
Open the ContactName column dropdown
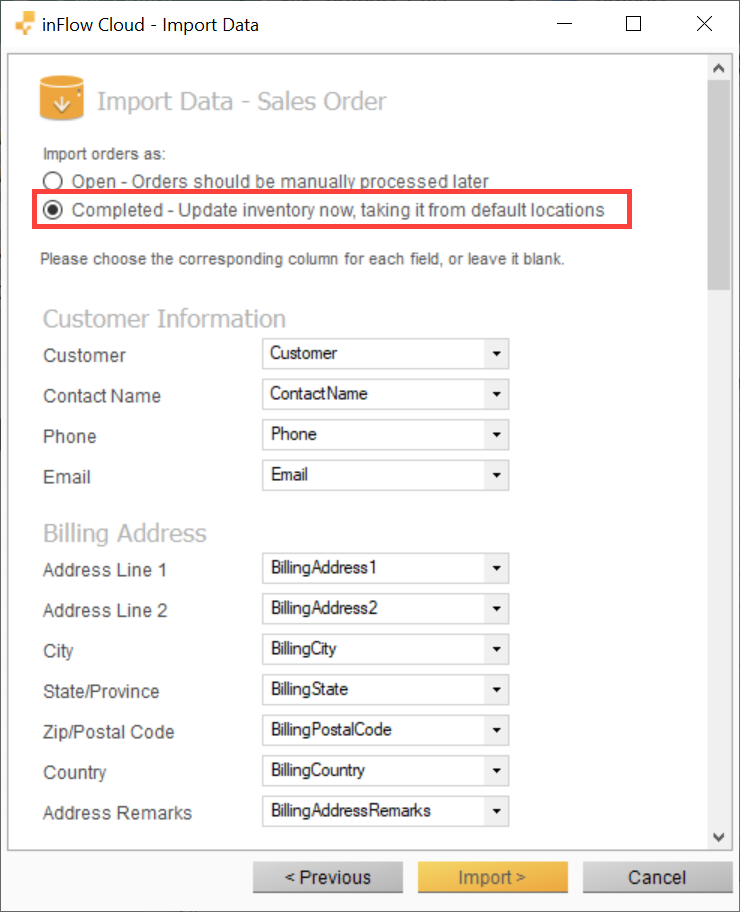[x=496, y=394]
